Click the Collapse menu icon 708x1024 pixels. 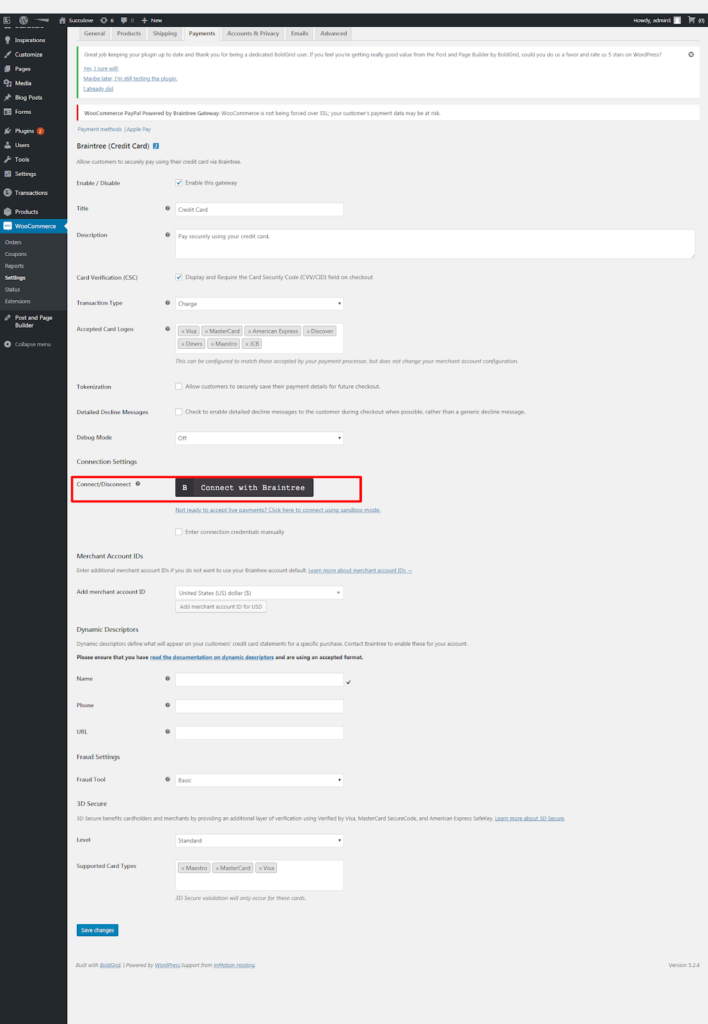[x=8, y=344]
